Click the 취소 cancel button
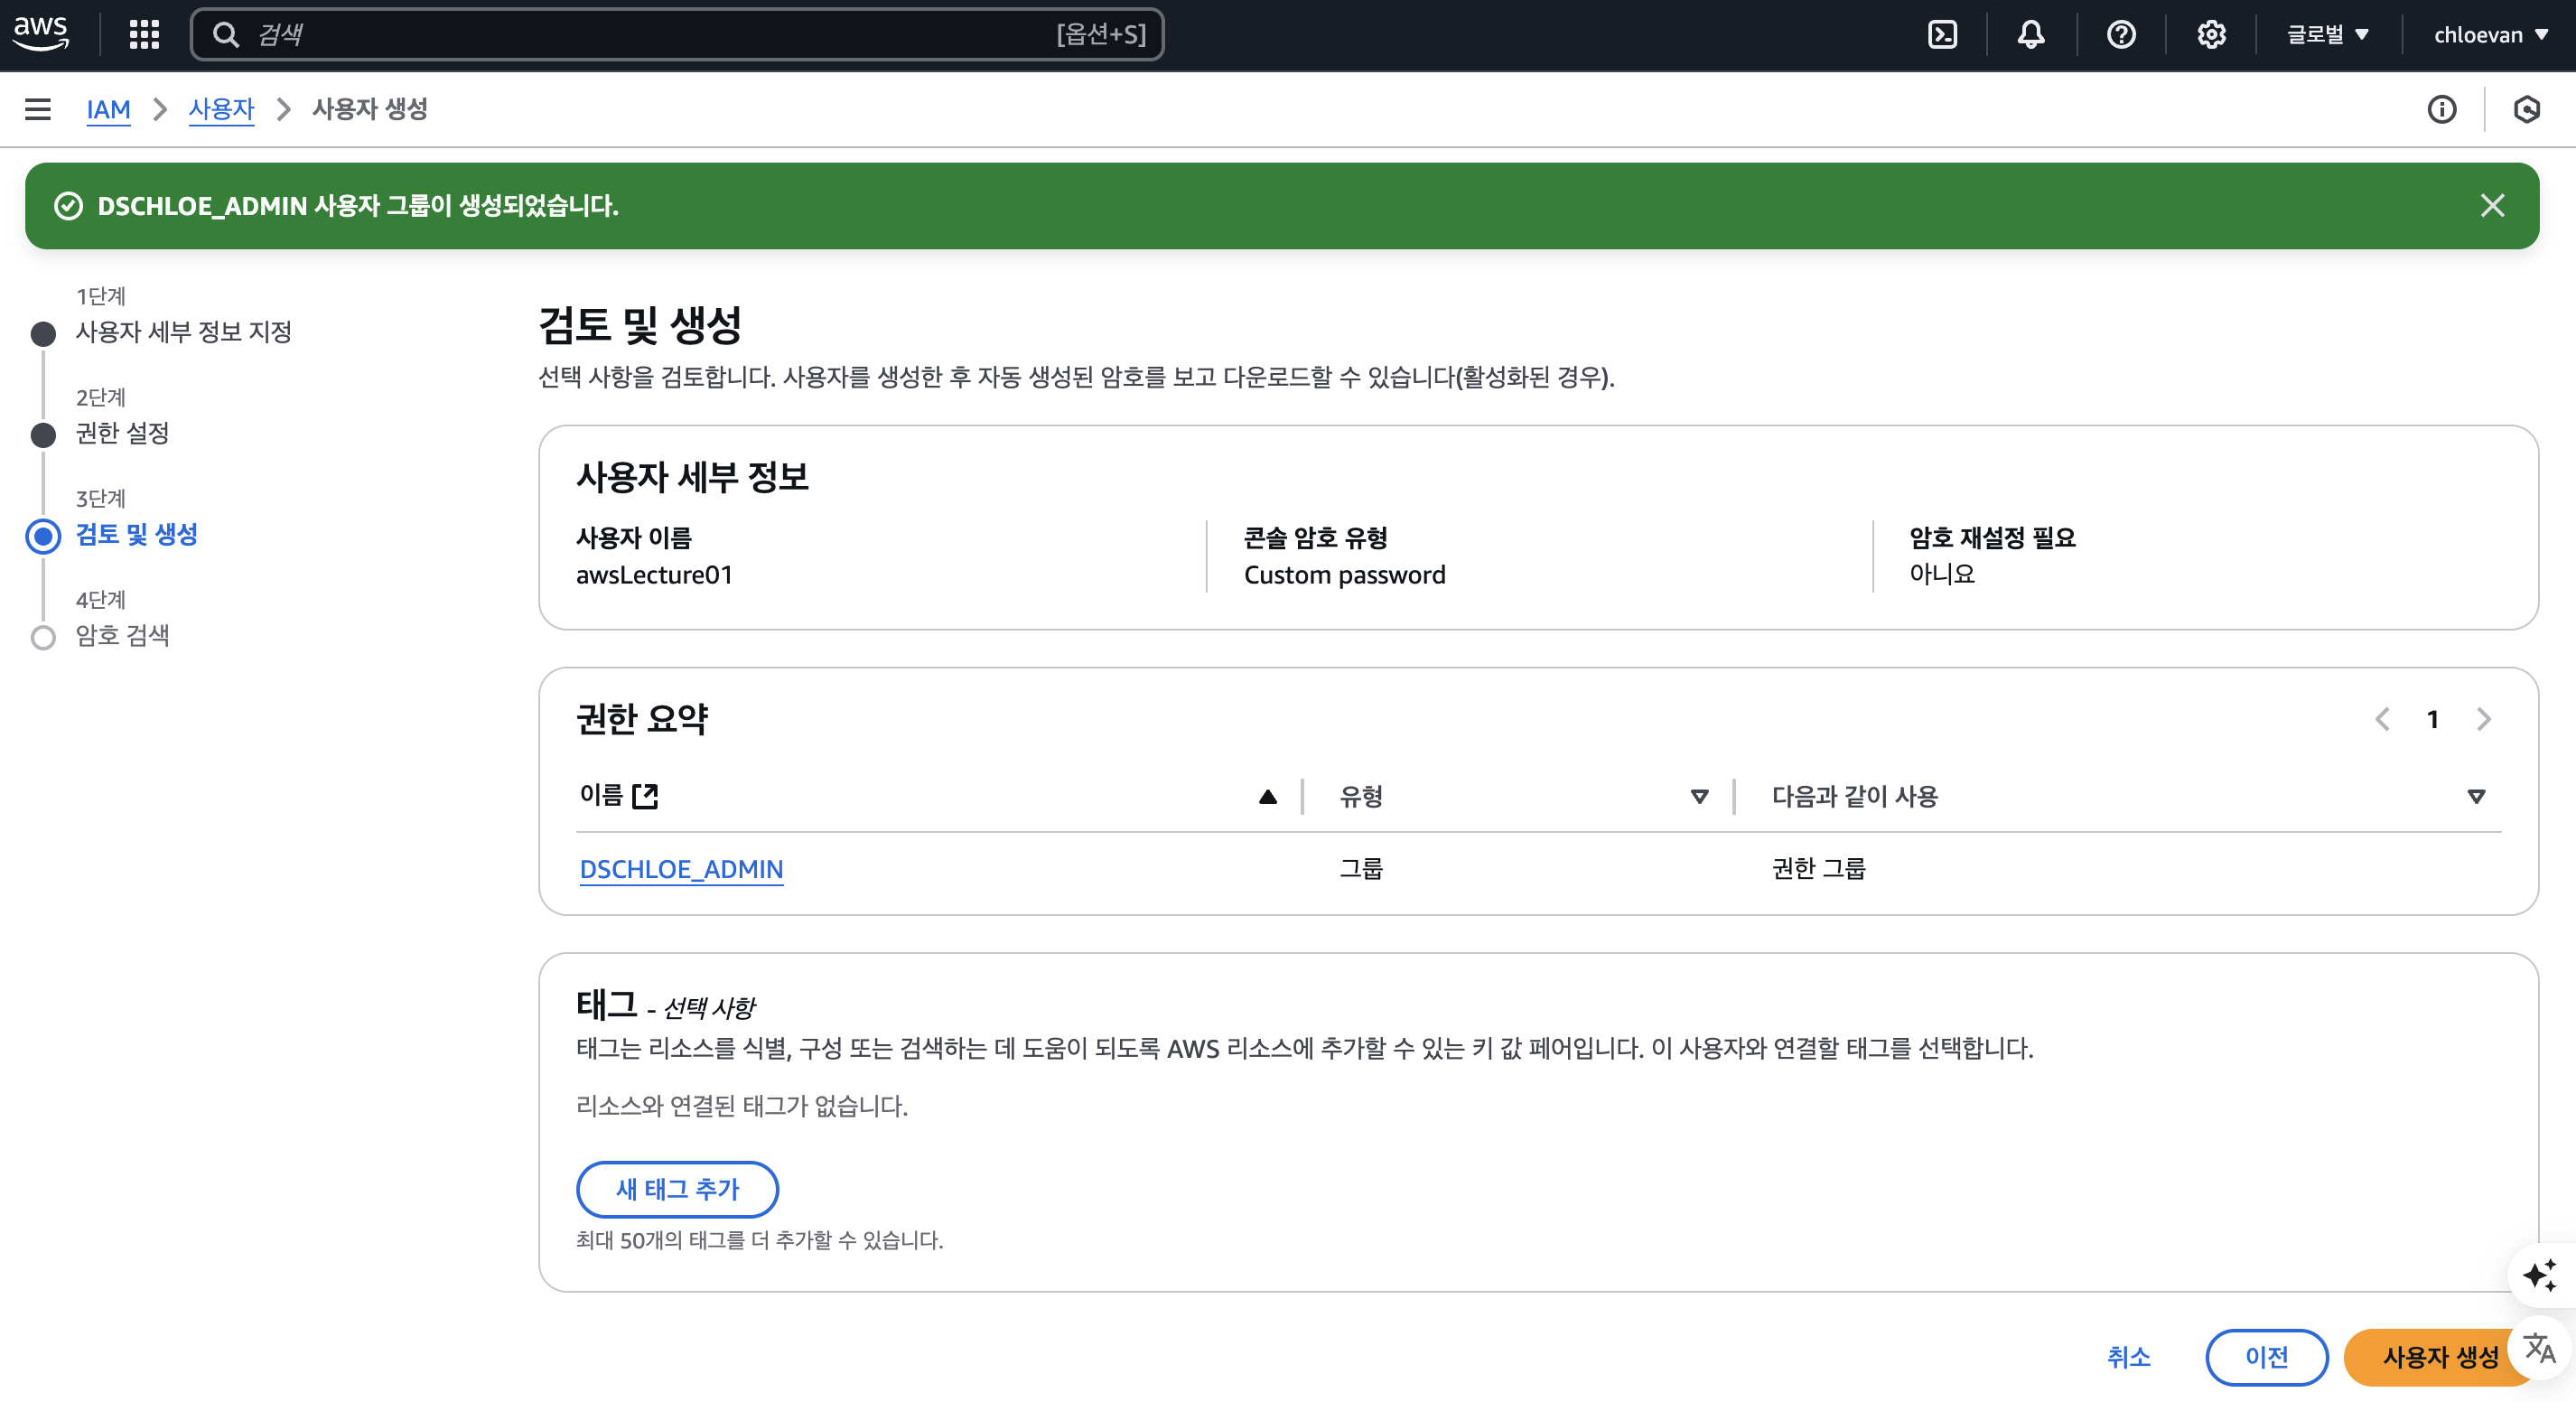Image resolution: width=2576 pixels, height=1402 pixels. tap(2129, 1357)
